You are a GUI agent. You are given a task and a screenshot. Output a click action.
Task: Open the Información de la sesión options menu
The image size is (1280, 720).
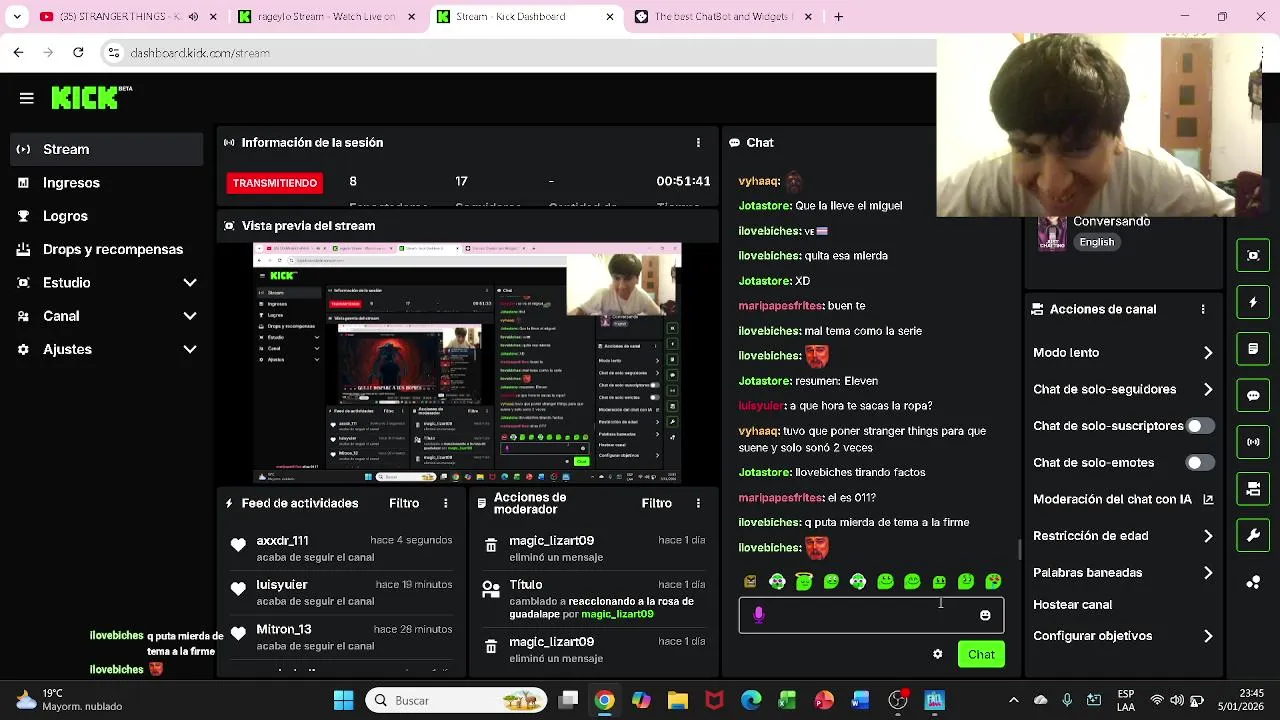point(698,143)
